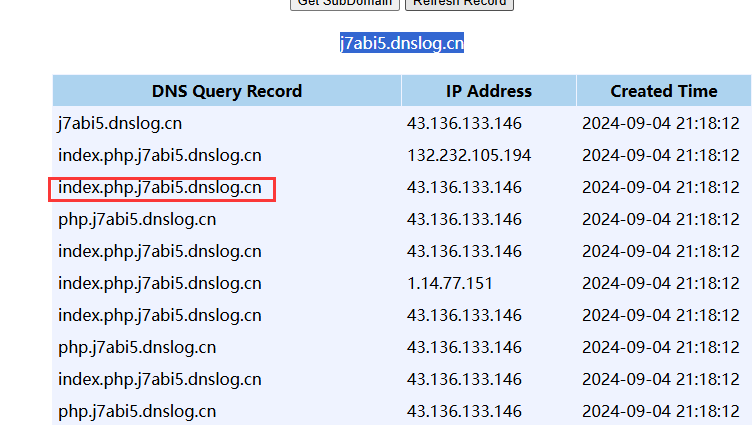Click the highlighted j7abi5.dnslog.cn subdomain text
This screenshot has height=425, width=752.
[x=401, y=43]
